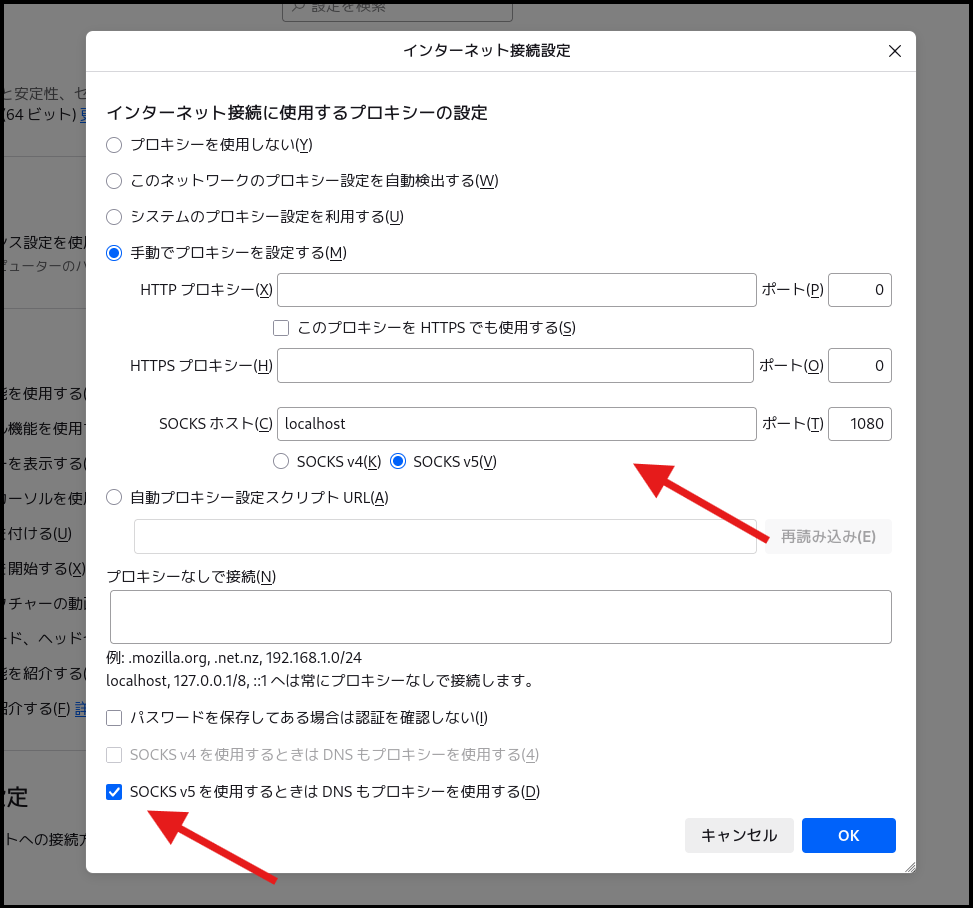Click the HTTPS プロキシー text field
Screen dimensions: 973x908
pyautogui.click(x=514, y=366)
